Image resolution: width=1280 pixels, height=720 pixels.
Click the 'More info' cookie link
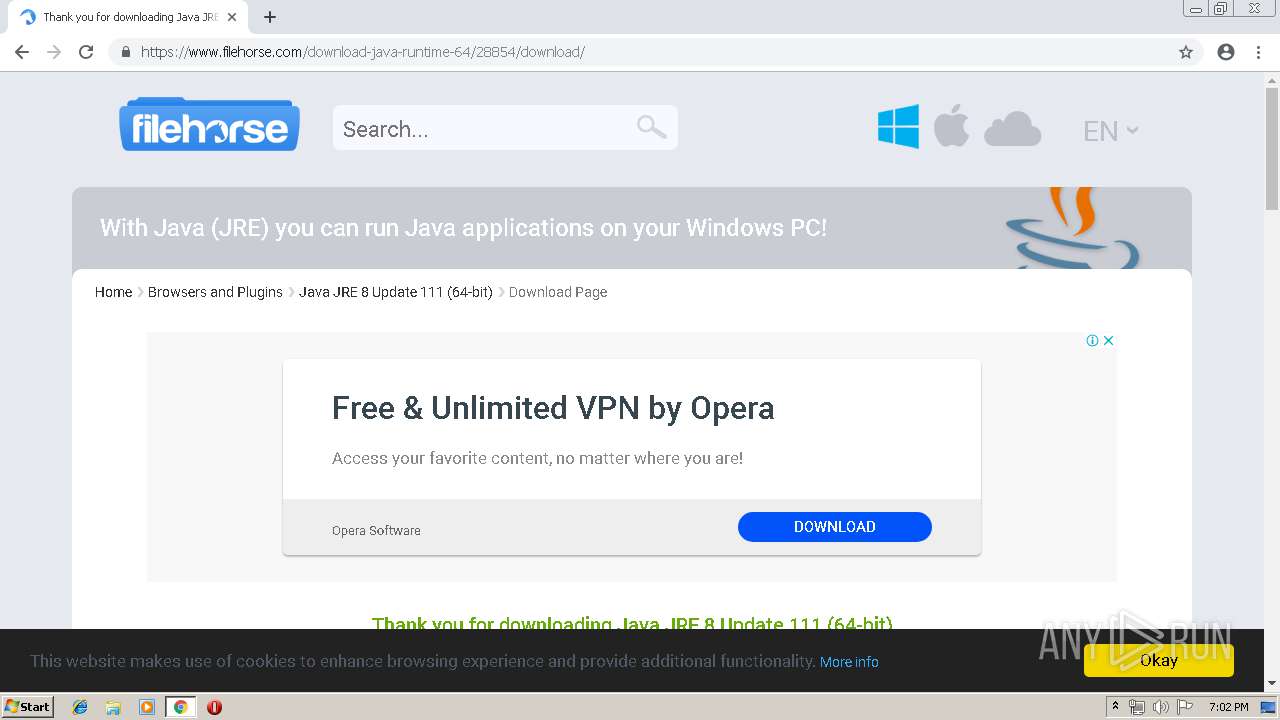849,662
